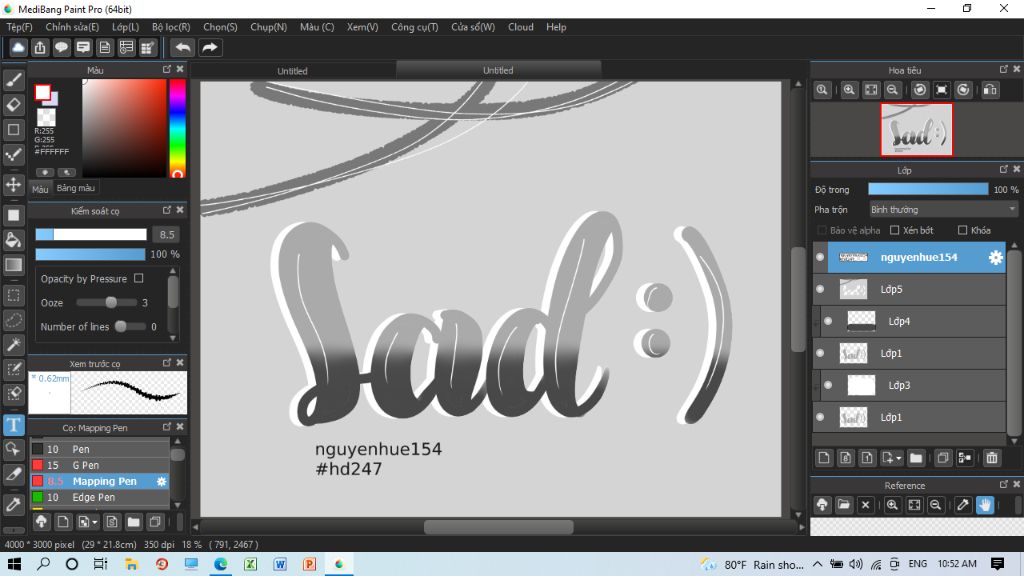This screenshot has height=576, width=1024.
Task: Open the Tệp(F) menu
Action: tap(20, 27)
